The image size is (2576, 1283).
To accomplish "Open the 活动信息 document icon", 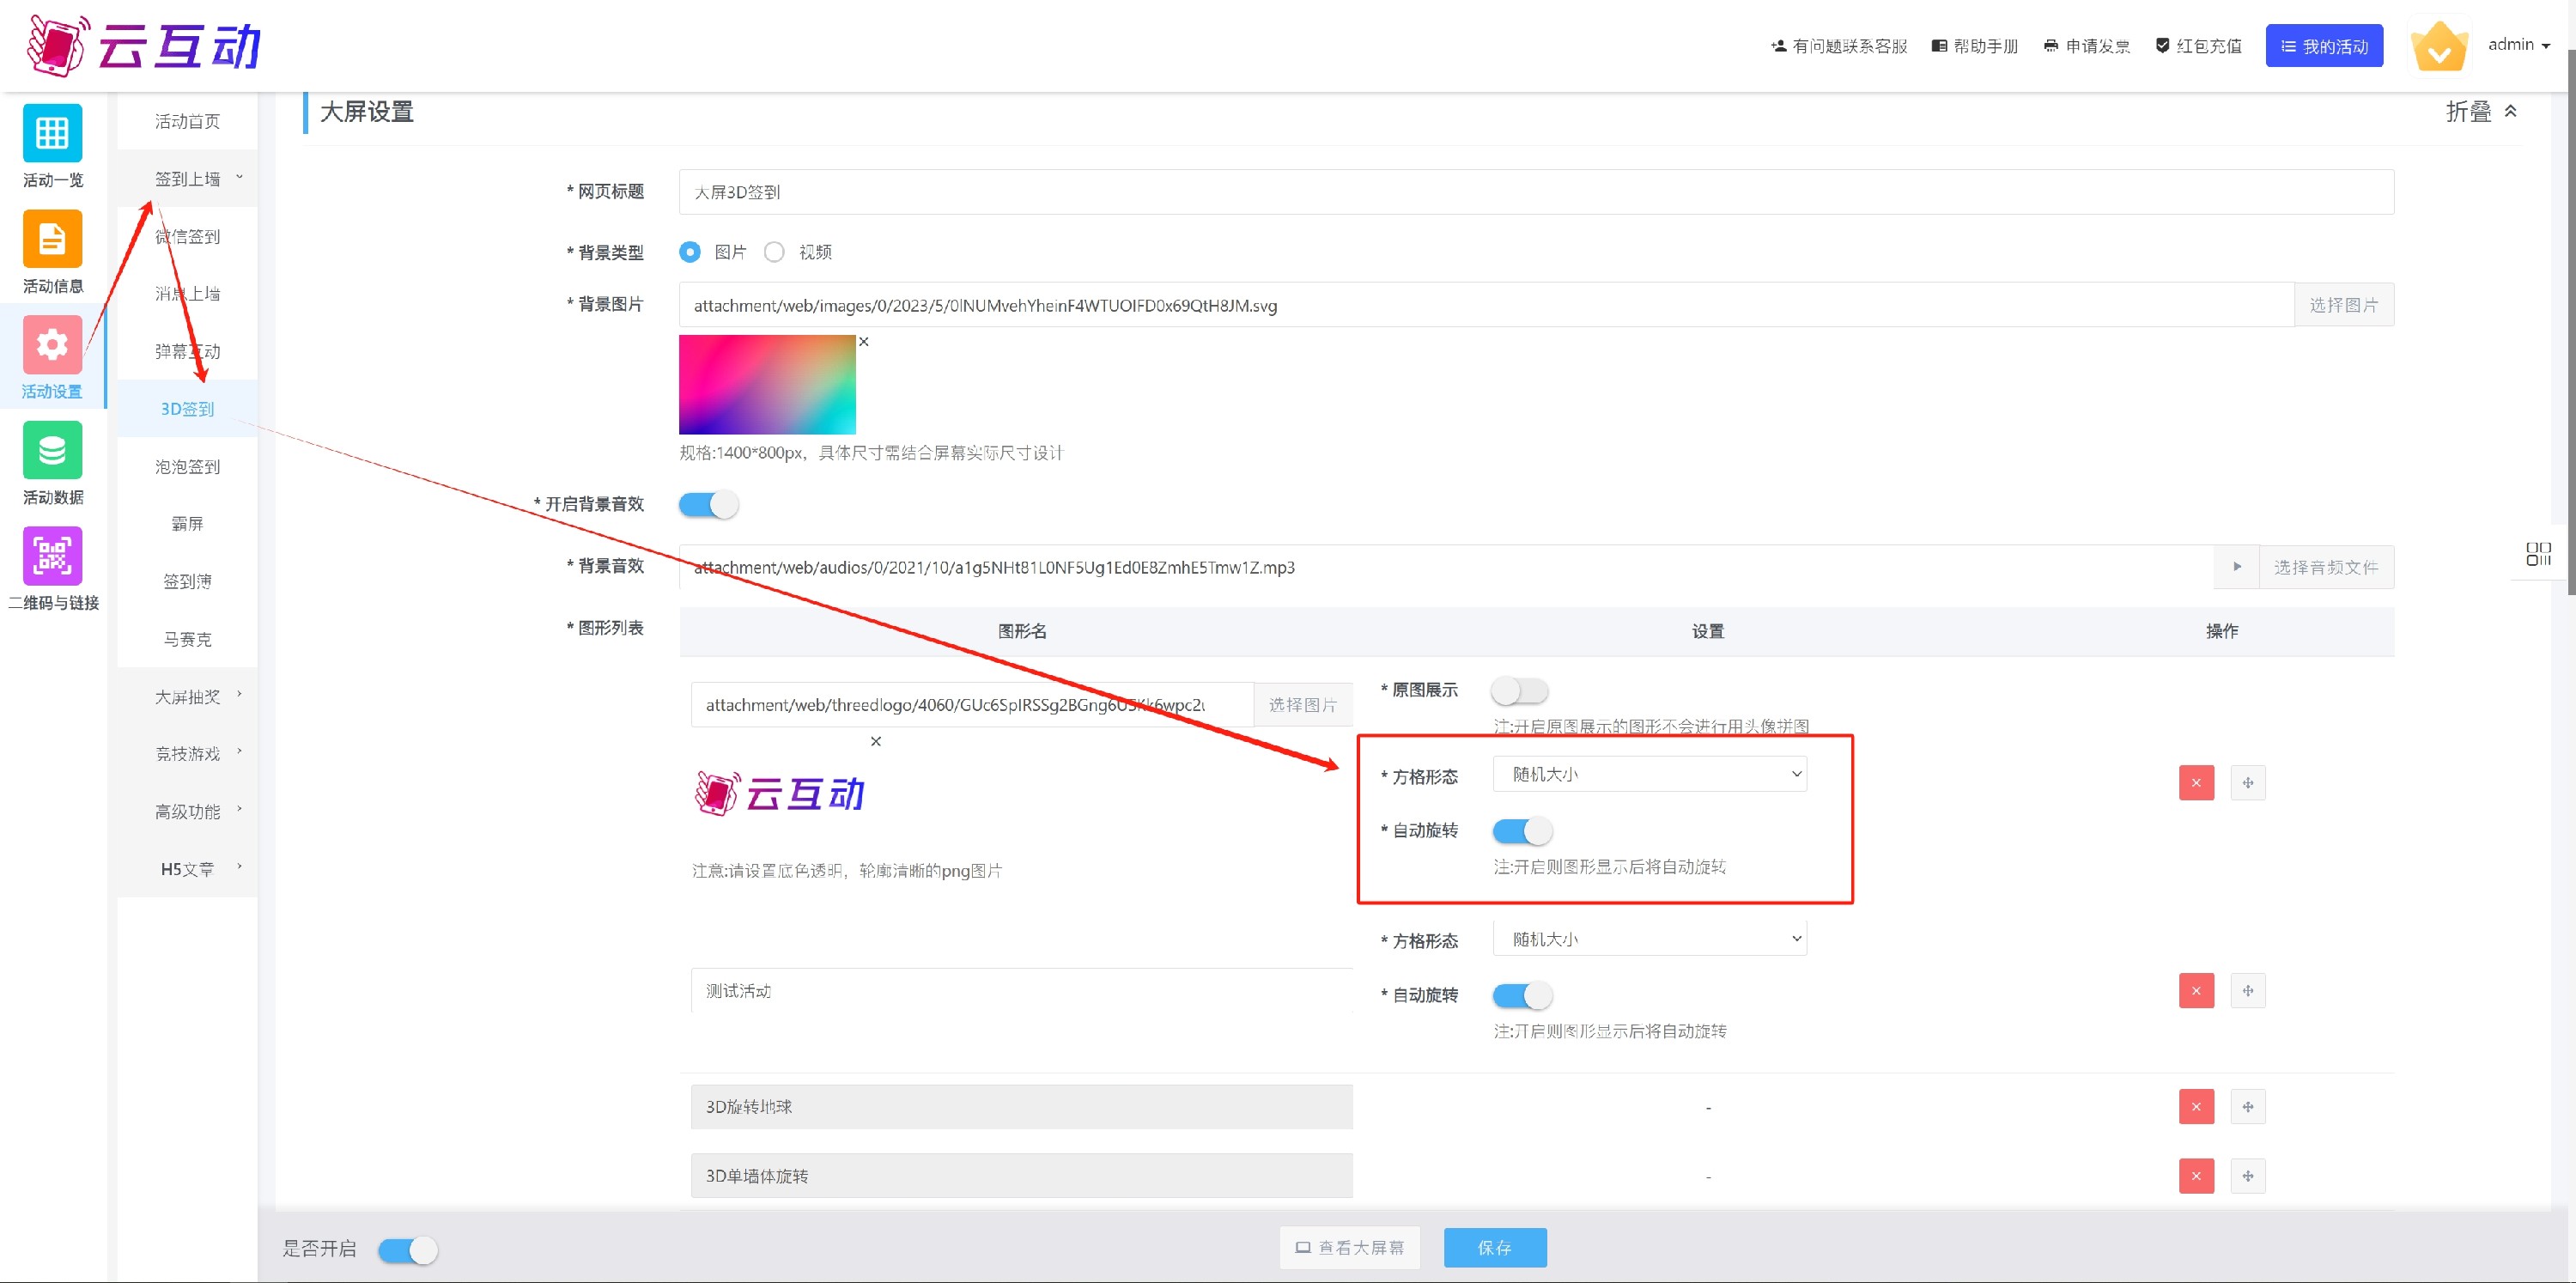I will click(x=52, y=239).
